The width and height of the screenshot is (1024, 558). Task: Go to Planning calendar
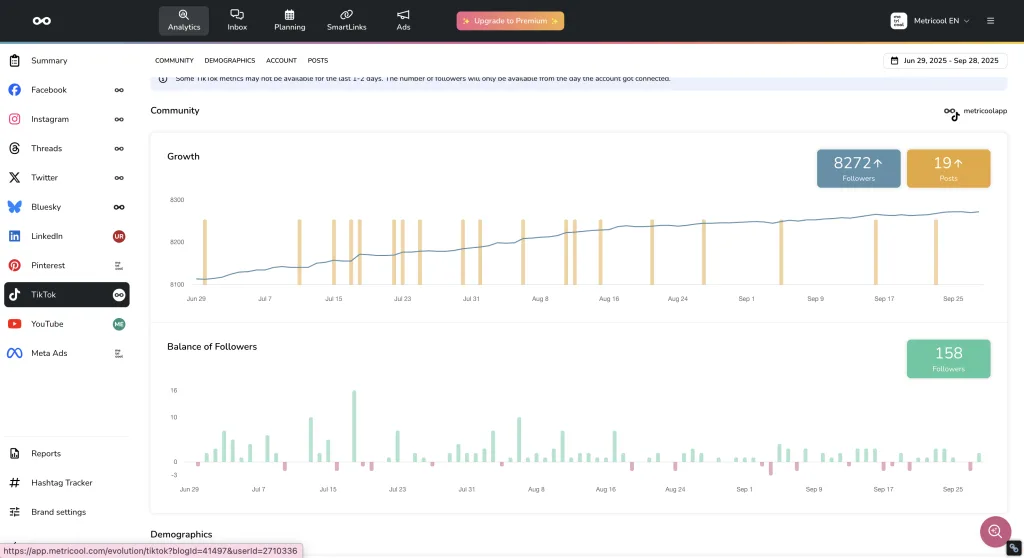coord(289,20)
